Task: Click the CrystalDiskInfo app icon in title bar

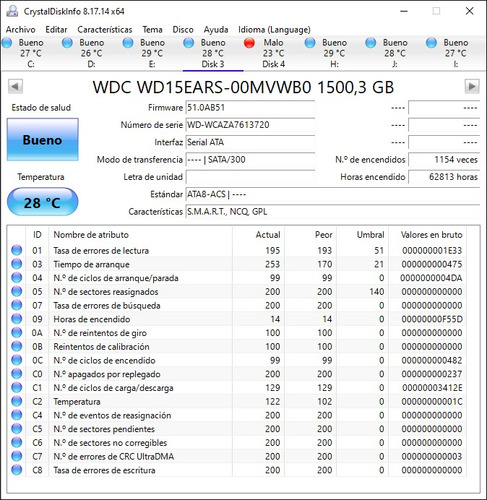Action: 12,11
